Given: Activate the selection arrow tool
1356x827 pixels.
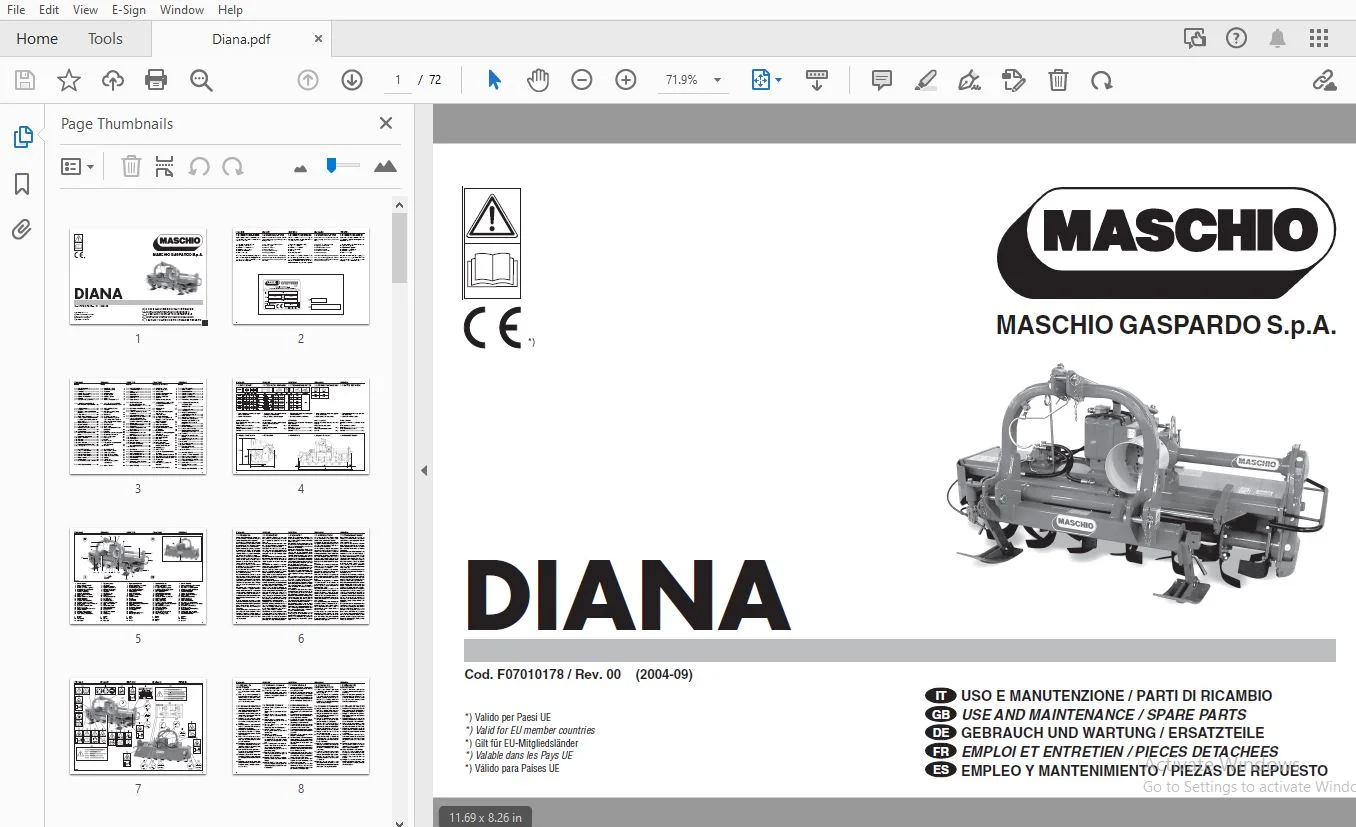Looking at the screenshot, I should (x=494, y=80).
